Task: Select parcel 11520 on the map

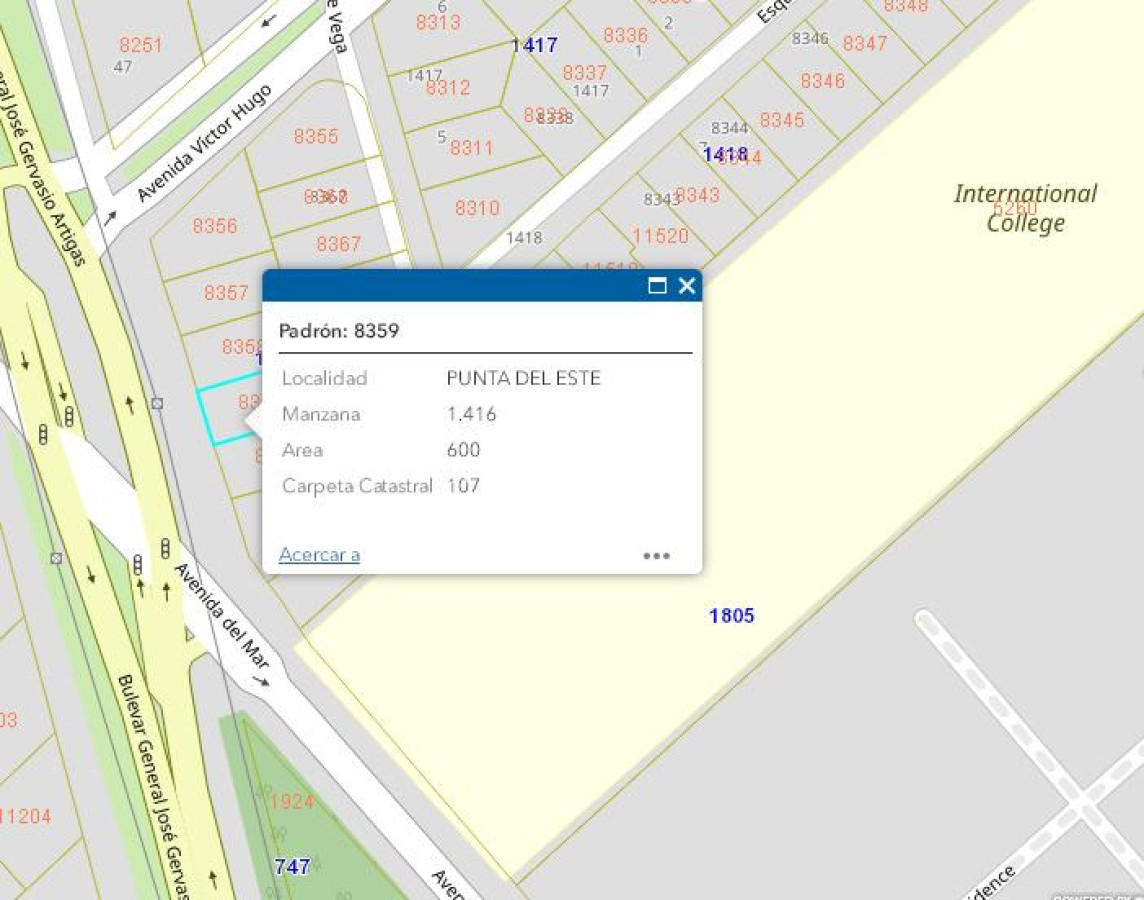Action: tap(660, 236)
